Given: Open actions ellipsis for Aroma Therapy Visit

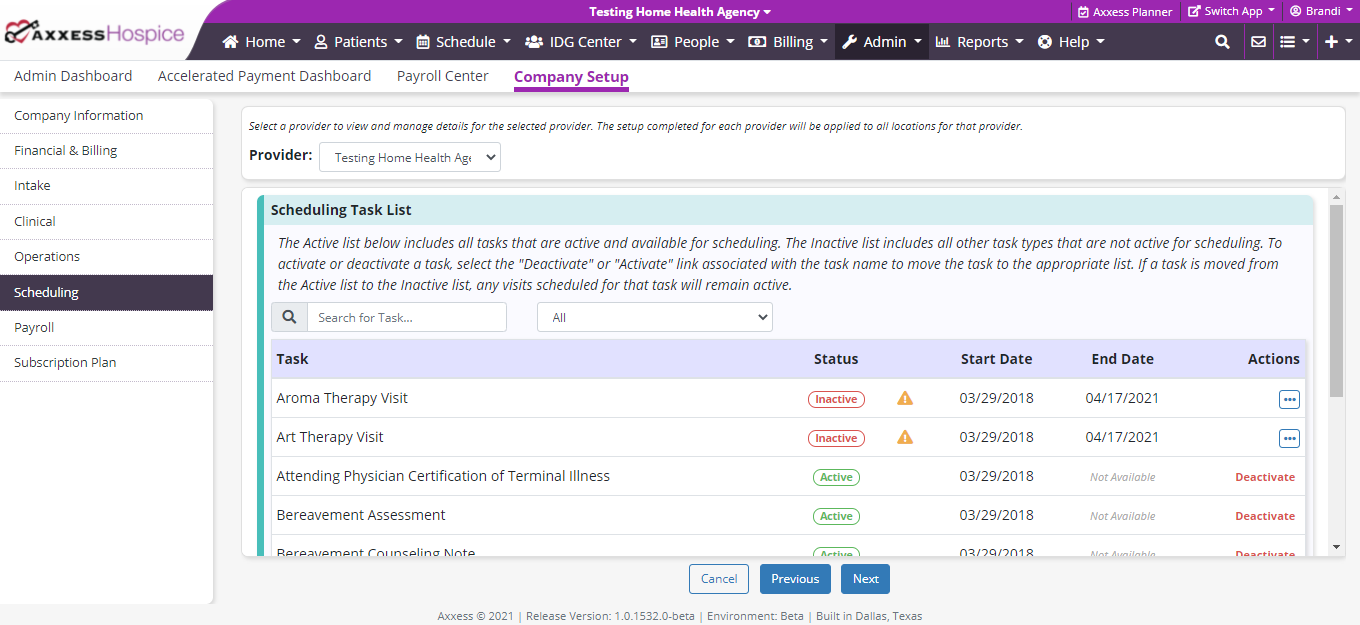Looking at the screenshot, I should tap(1289, 399).
